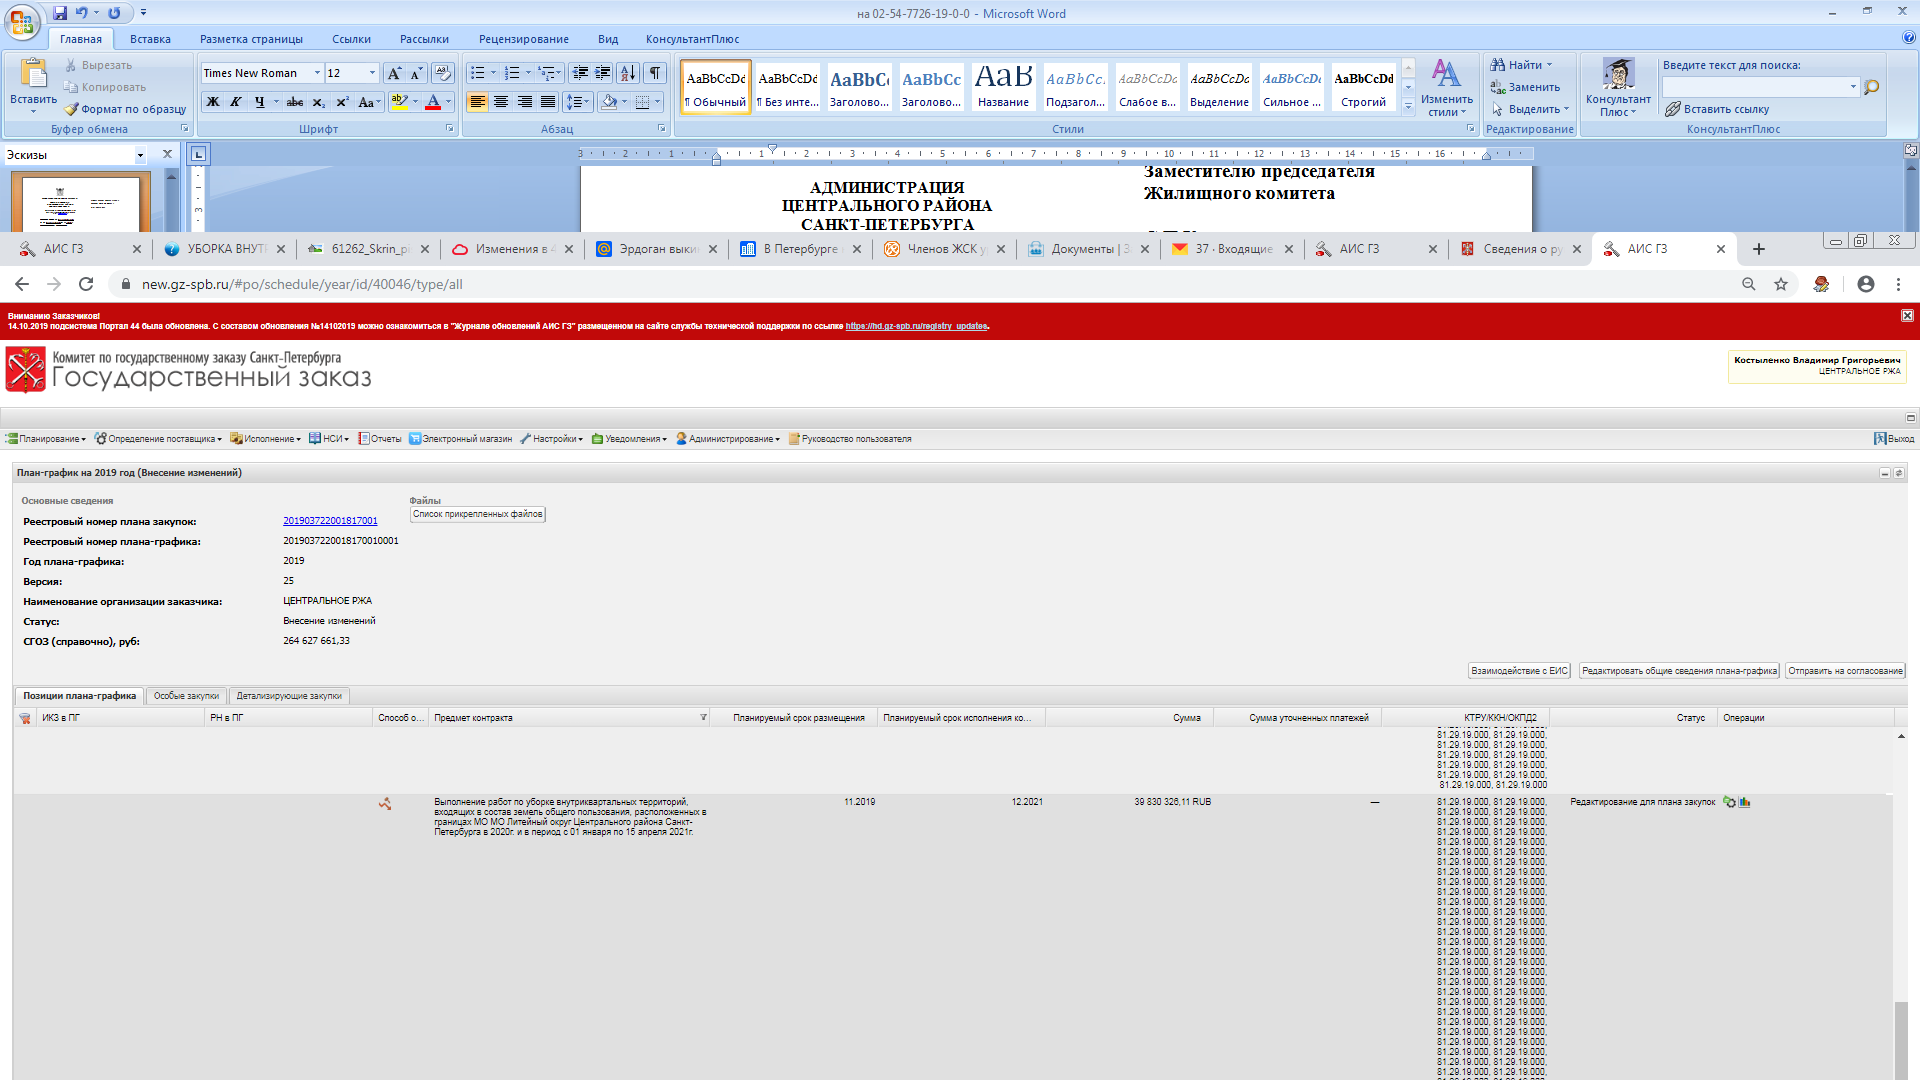
Task: Switch to the Особые закупки tab
Action: click(x=186, y=696)
